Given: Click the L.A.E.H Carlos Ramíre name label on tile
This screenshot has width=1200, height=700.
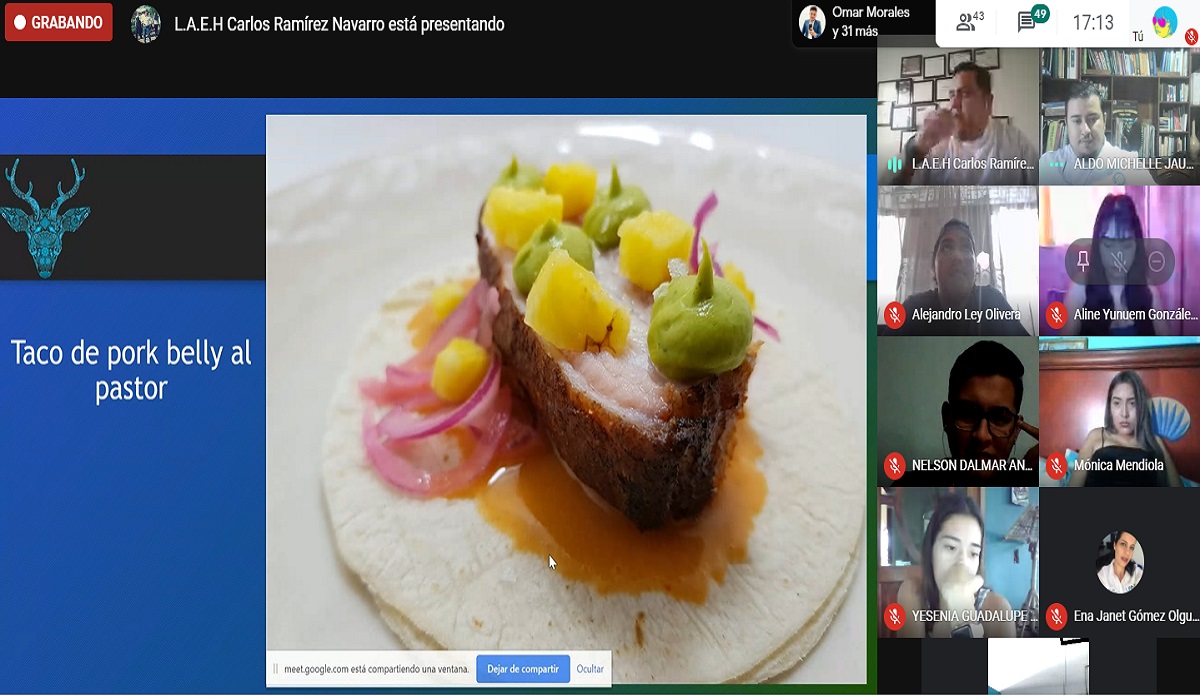Looking at the screenshot, I should pyautogui.click(x=972, y=163).
